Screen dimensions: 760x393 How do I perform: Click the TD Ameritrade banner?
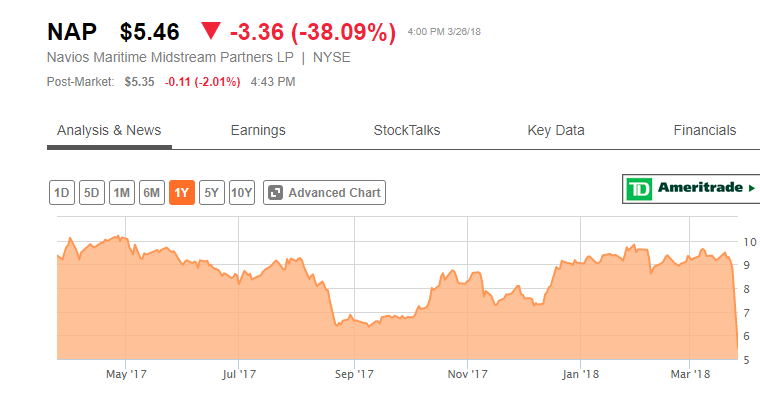click(691, 189)
